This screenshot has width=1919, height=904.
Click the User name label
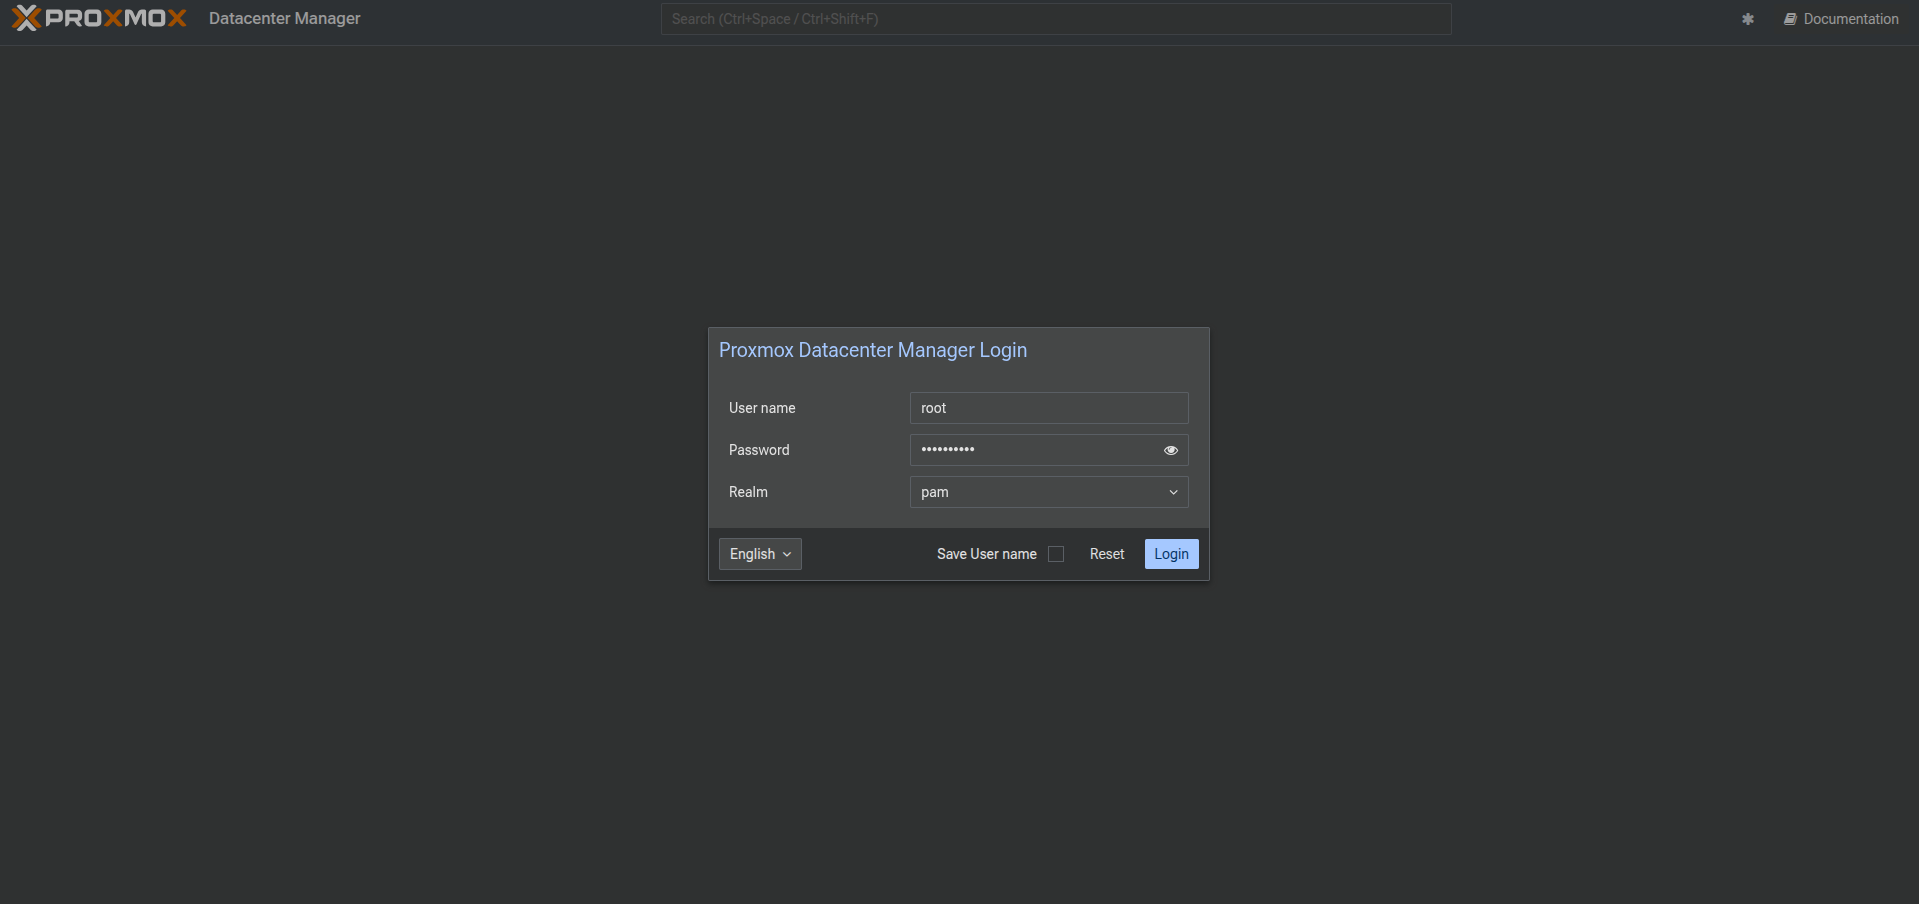[762, 408]
